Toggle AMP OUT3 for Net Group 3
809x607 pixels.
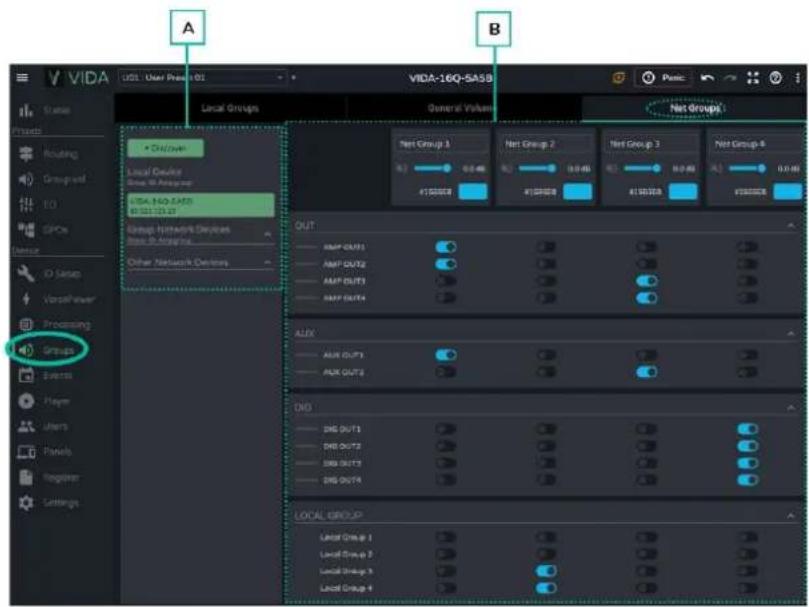[x=646, y=281]
